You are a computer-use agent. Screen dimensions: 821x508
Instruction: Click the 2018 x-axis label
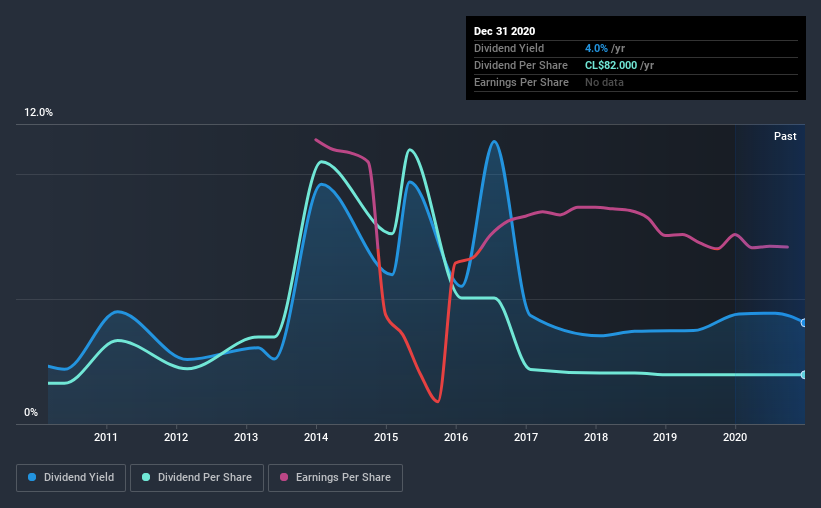pyautogui.click(x=596, y=437)
